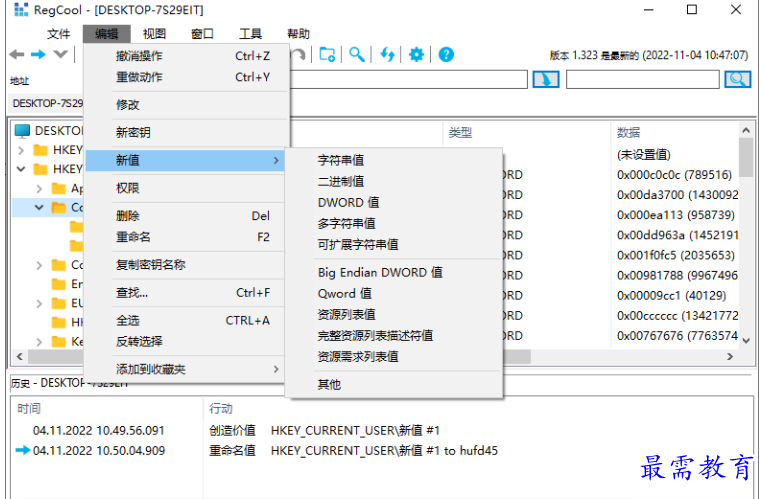Create a 二进制值 value
Image resolution: width=762 pixels, height=499 pixels.
pyautogui.click(x=394, y=181)
